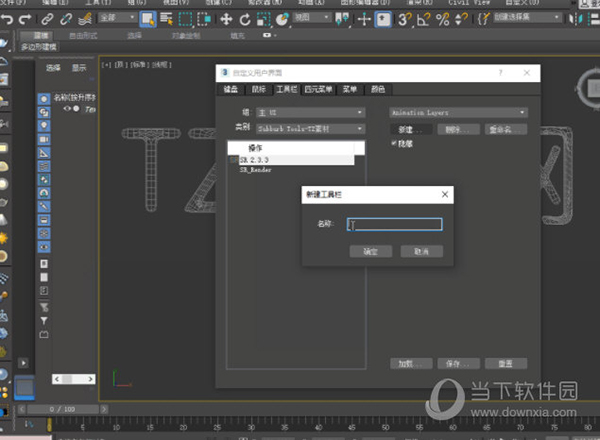Switch to the 键盘 tab
Screen dimensions: 600x440
point(230,89)
